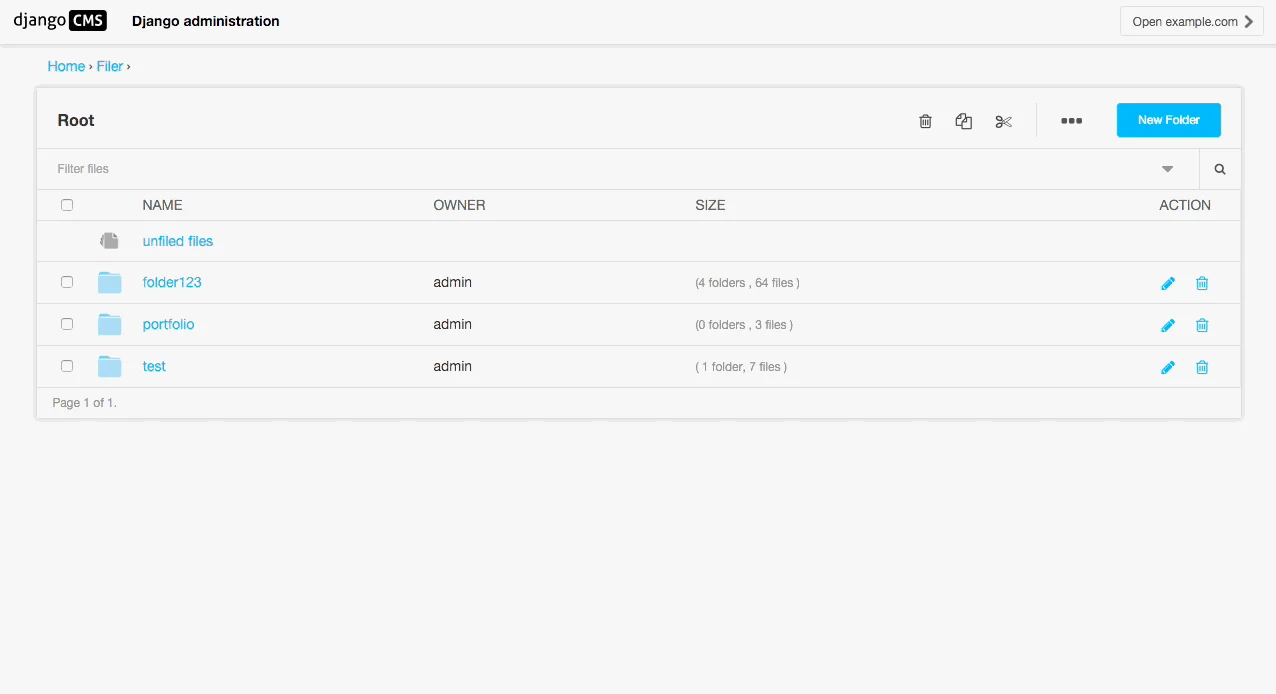
Task: Click the delete trash icon in the toolbar
Action: [x=925, y=121]
